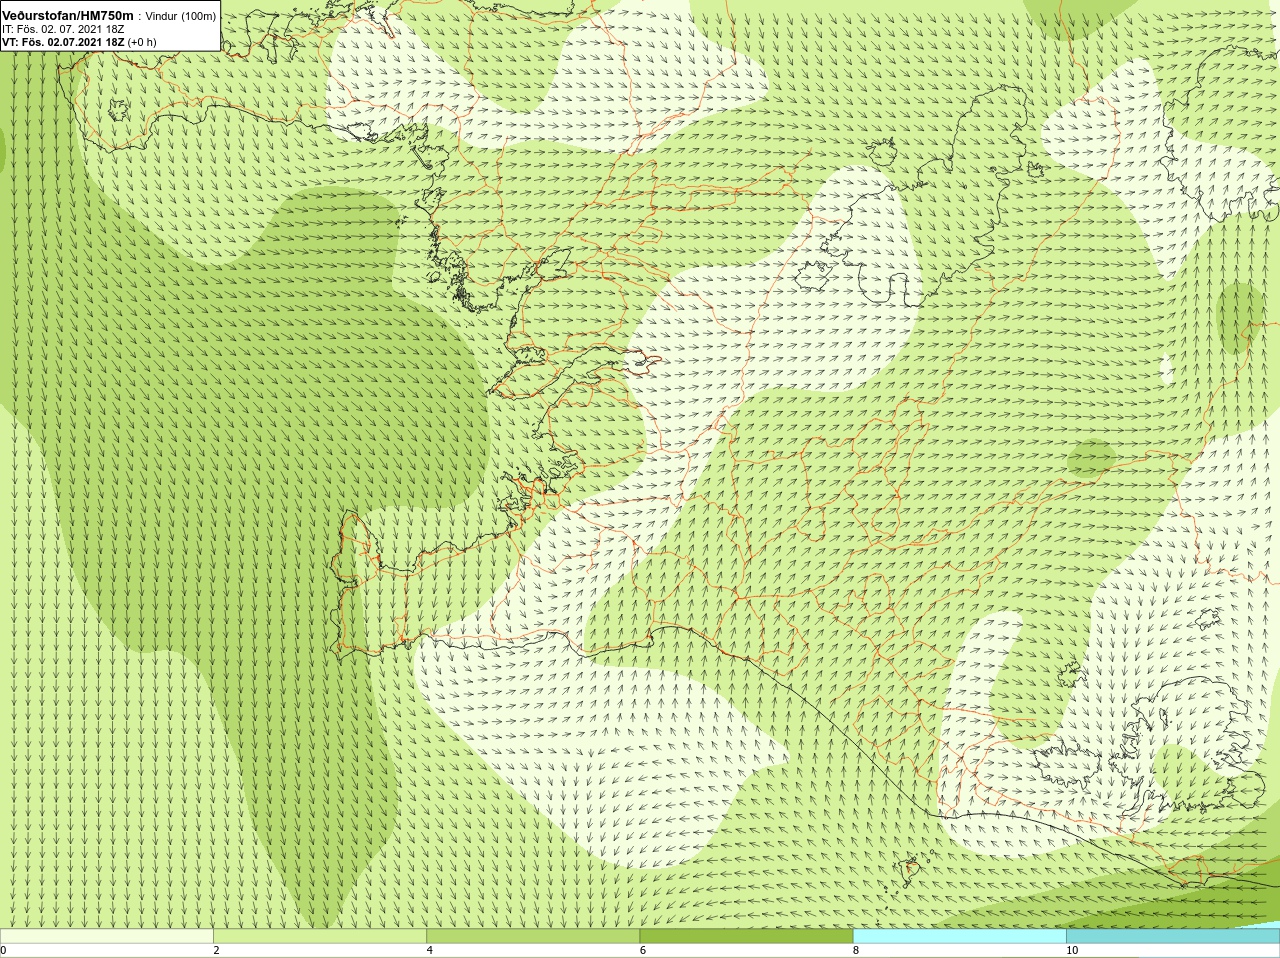Click the legend value '2'
The height and width of the screenshot is (958, 1280).
click(x=217, y=950)
